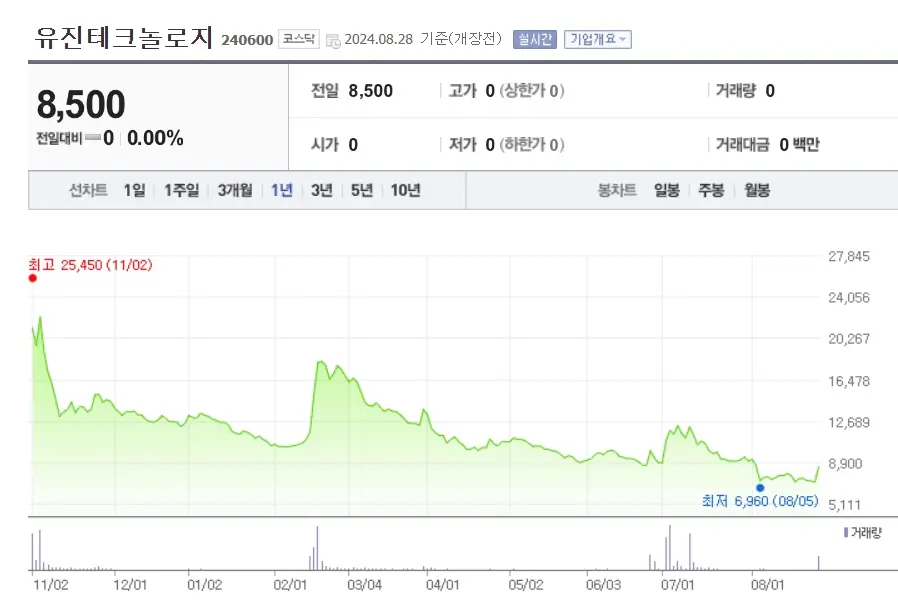This screenshot has height=609, width=898.
Task: Switch to the 3개월 chart view
Action: 233,189
